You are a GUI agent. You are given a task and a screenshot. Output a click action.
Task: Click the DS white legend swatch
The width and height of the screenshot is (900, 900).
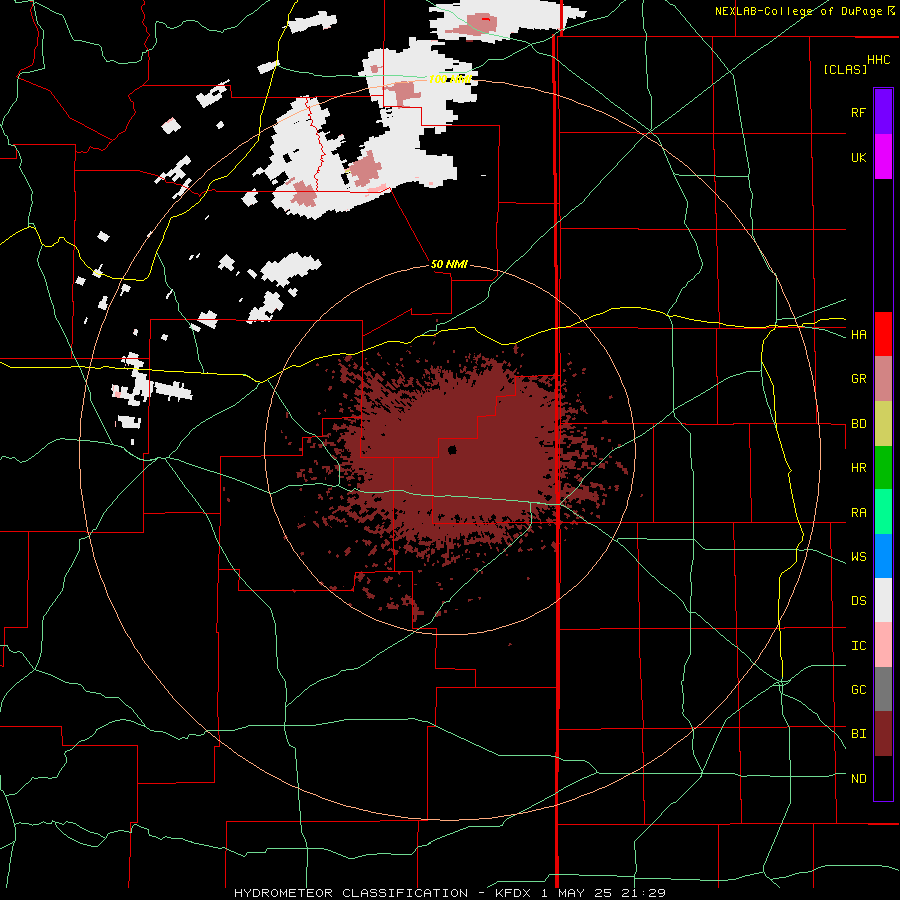pyautogui.click(x=883, y=600)
